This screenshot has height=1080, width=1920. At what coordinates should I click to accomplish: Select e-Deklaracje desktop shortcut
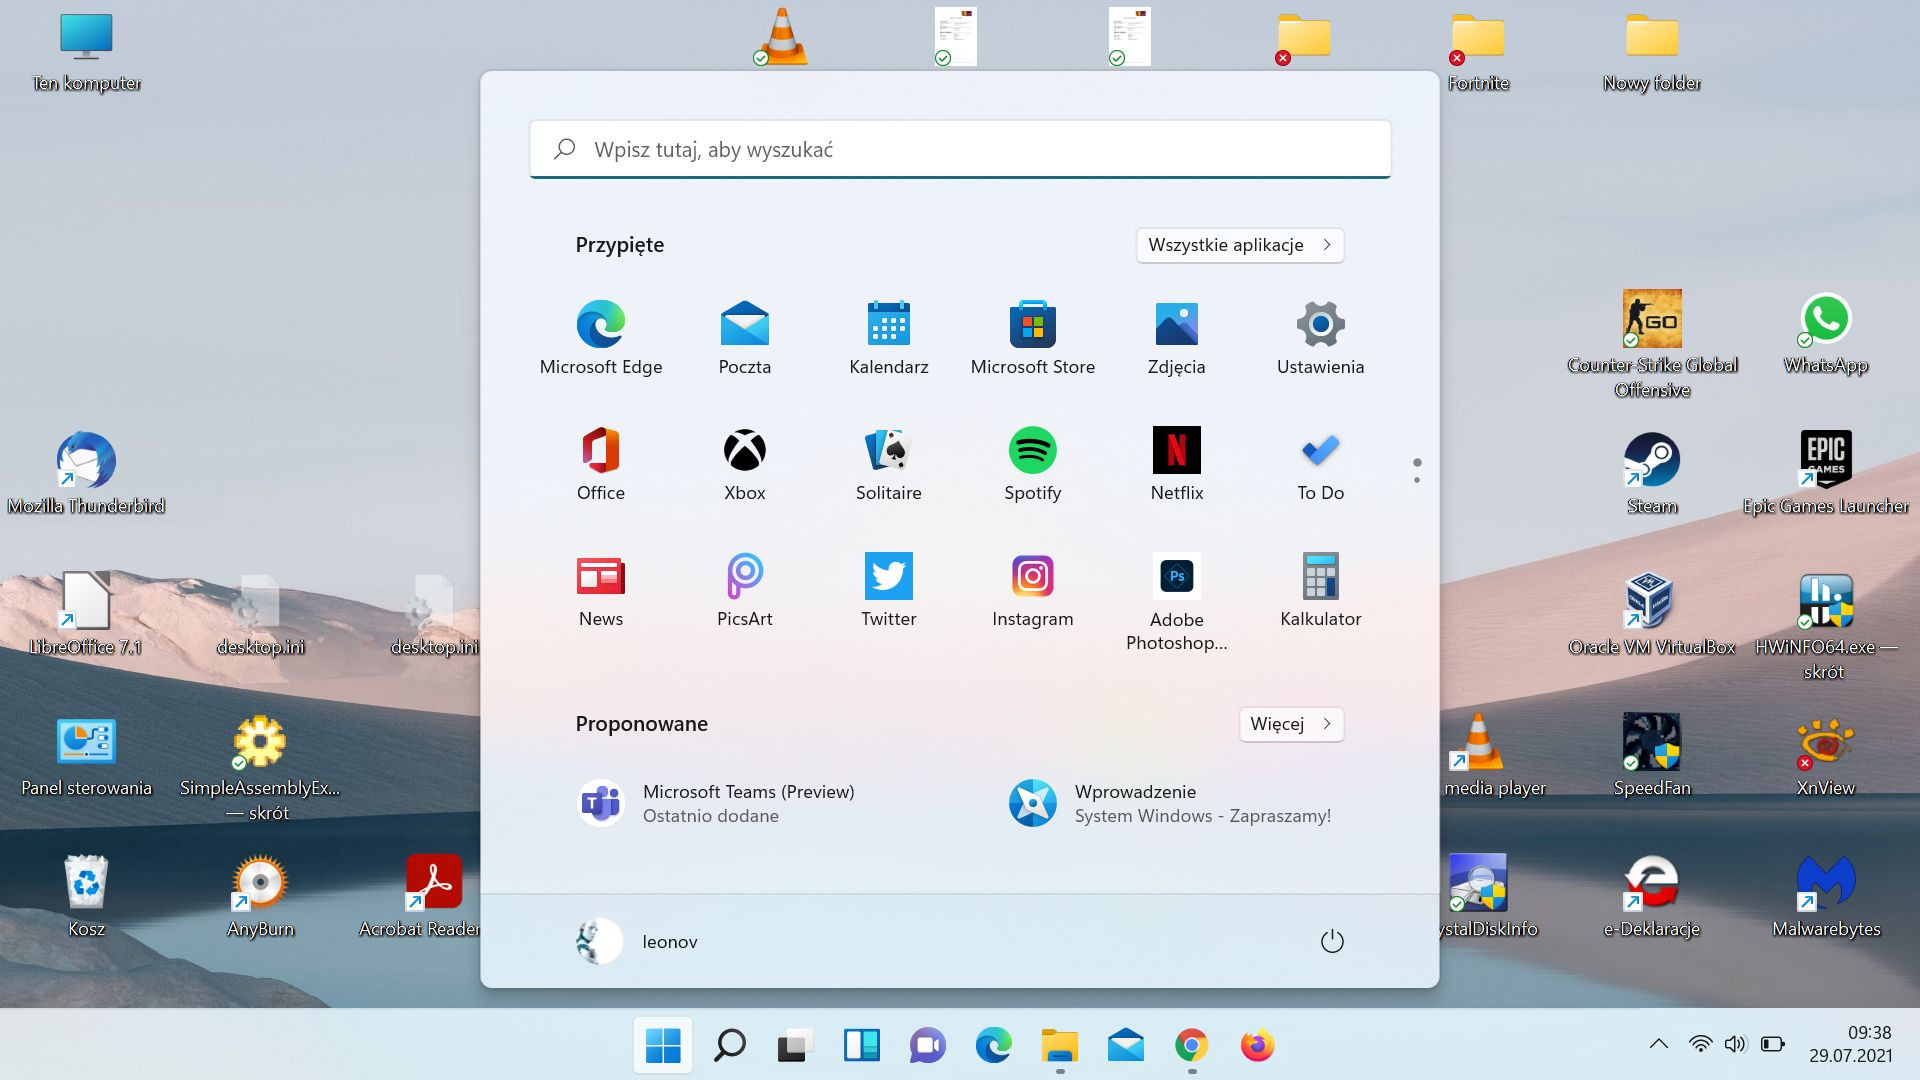1652,896
